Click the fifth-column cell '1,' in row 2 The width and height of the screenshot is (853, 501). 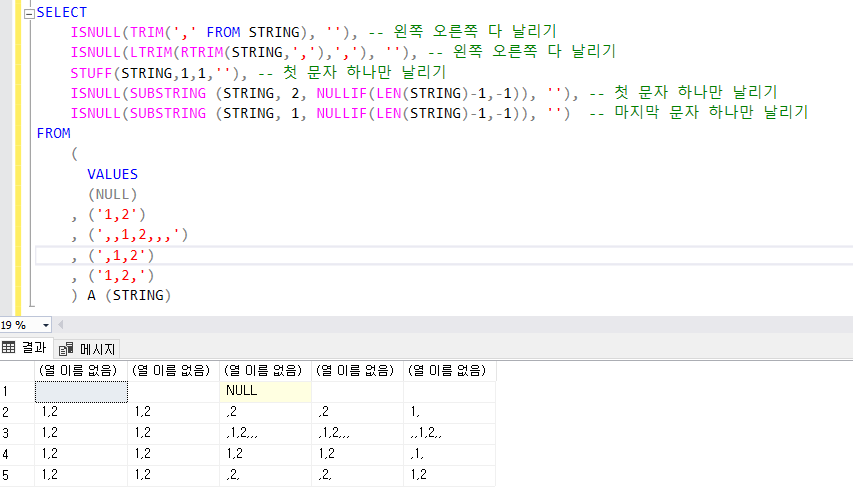point(449,413)
